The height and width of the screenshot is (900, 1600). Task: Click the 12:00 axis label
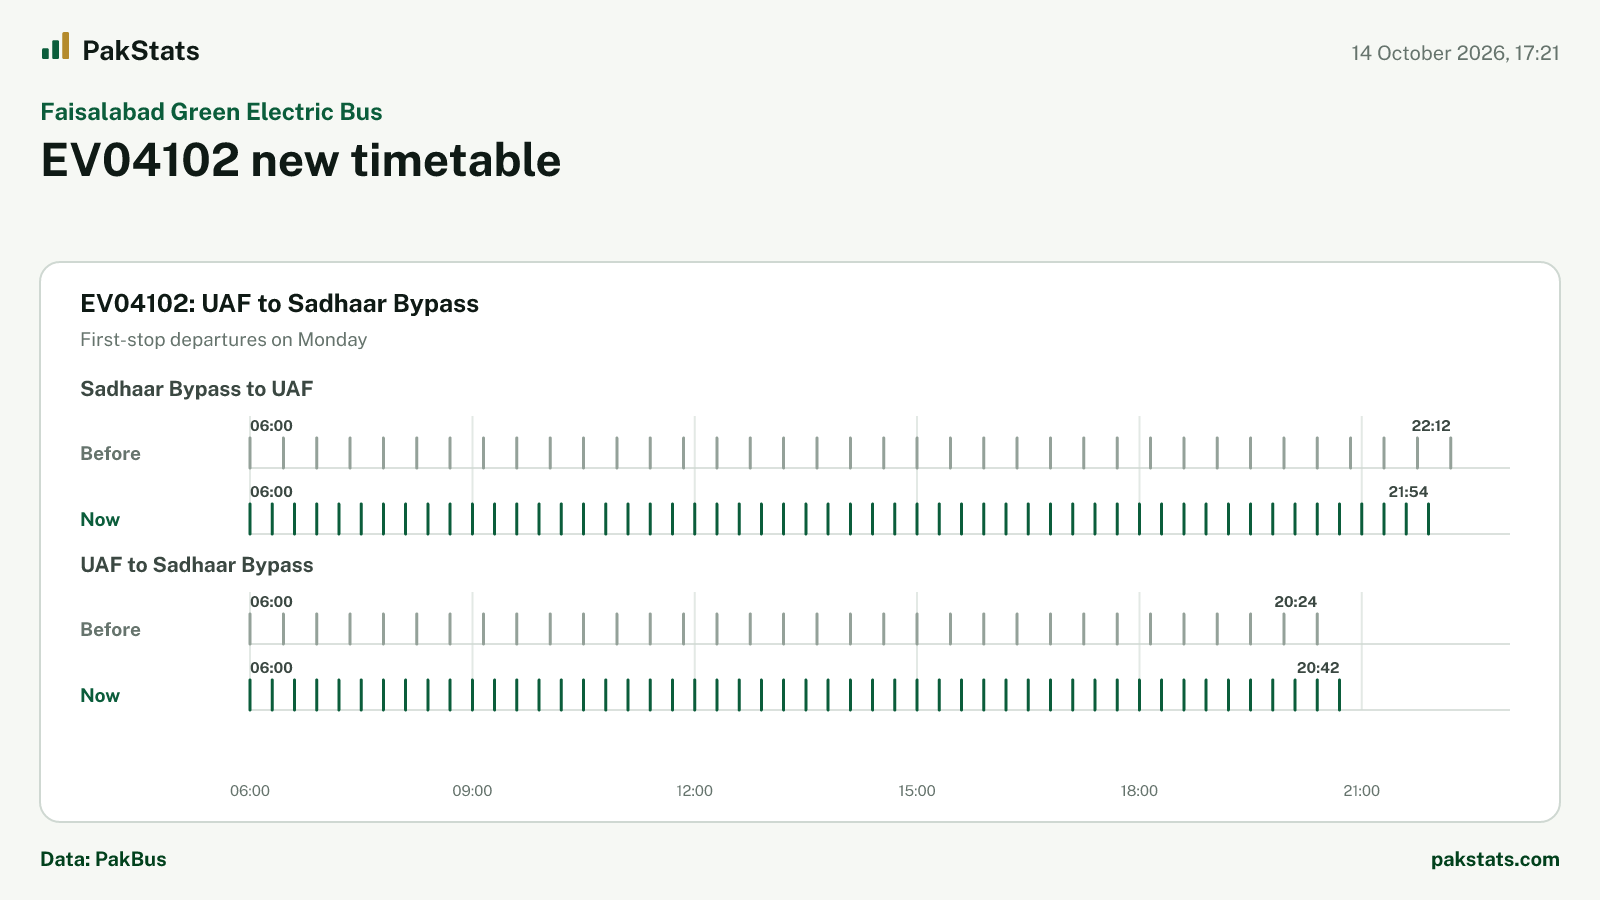(694, 791)
